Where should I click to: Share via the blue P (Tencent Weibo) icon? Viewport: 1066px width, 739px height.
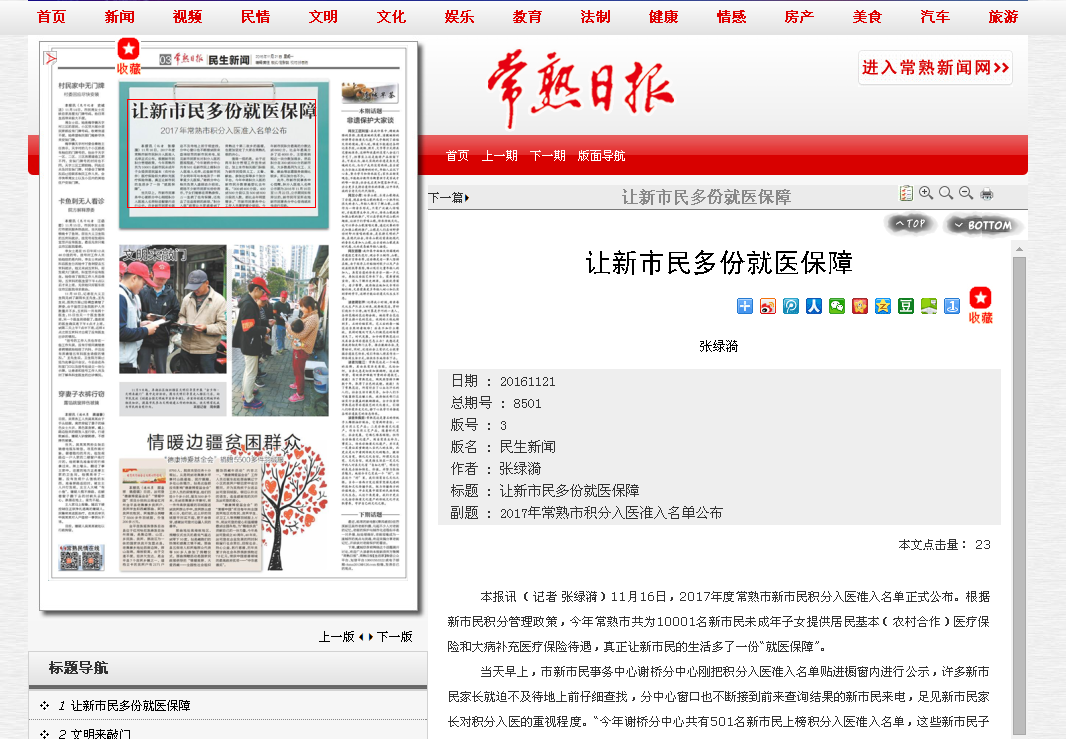tap(791, 306)
